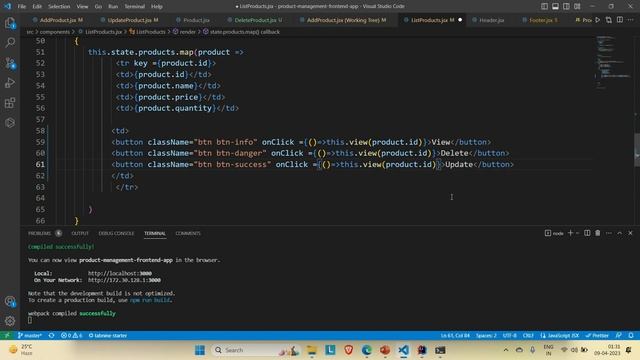Image resolution: width=640 pixels, height=360 pixels.
Task: Change indentation via Spaces: 2
Action: (x=486, y=336)
